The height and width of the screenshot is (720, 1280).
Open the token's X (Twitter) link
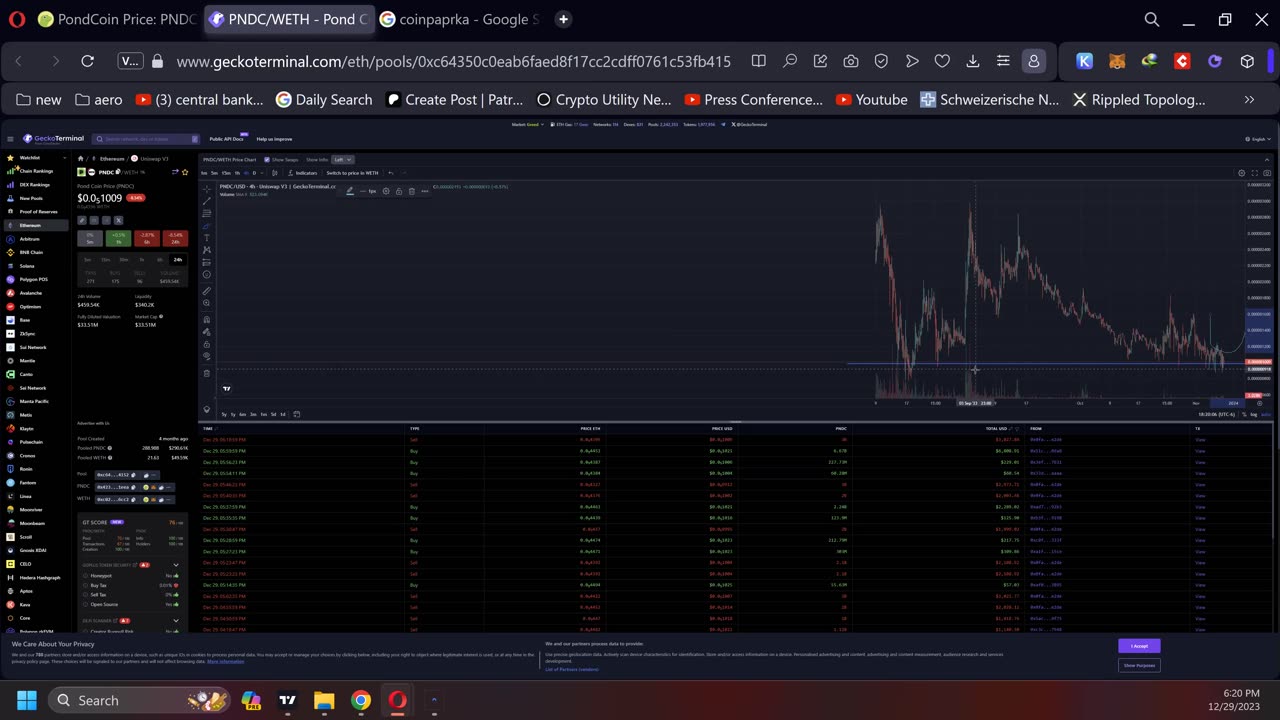click(x=118, y=220)
